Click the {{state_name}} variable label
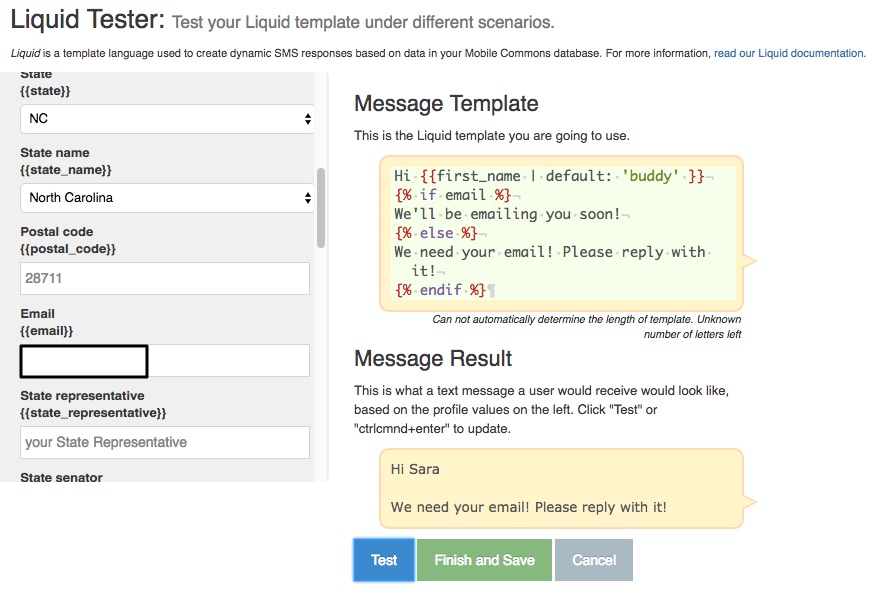Viewport: 881px width, 597px height. [x=66, y=170]
